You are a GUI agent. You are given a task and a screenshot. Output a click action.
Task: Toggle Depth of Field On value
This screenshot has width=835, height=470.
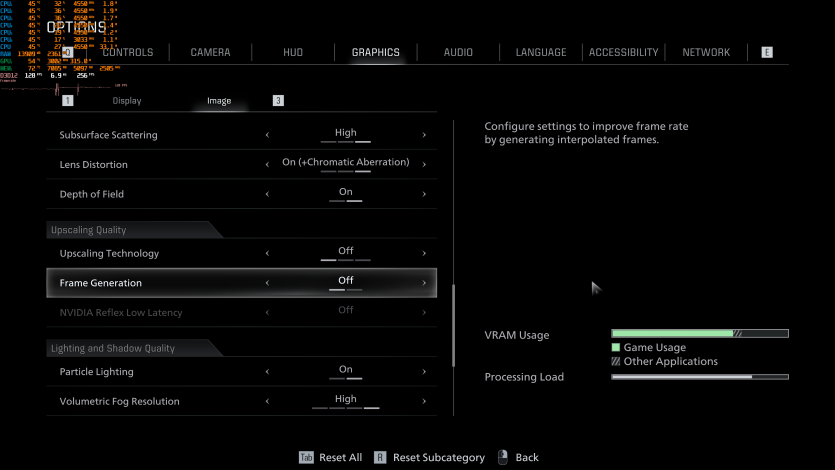click(345, 192)
